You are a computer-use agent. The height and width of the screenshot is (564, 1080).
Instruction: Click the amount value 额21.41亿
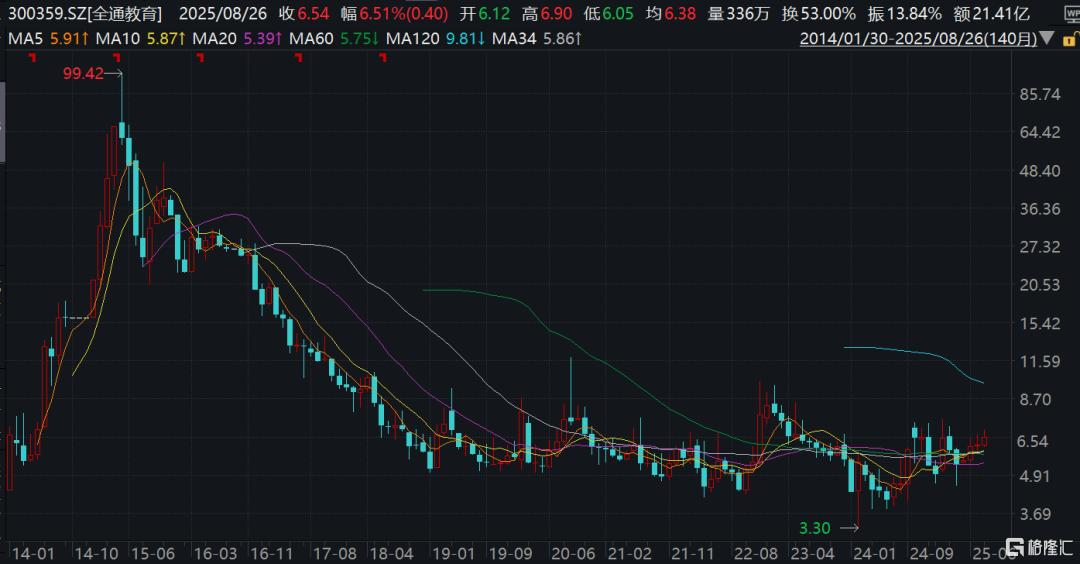[992, 14]
